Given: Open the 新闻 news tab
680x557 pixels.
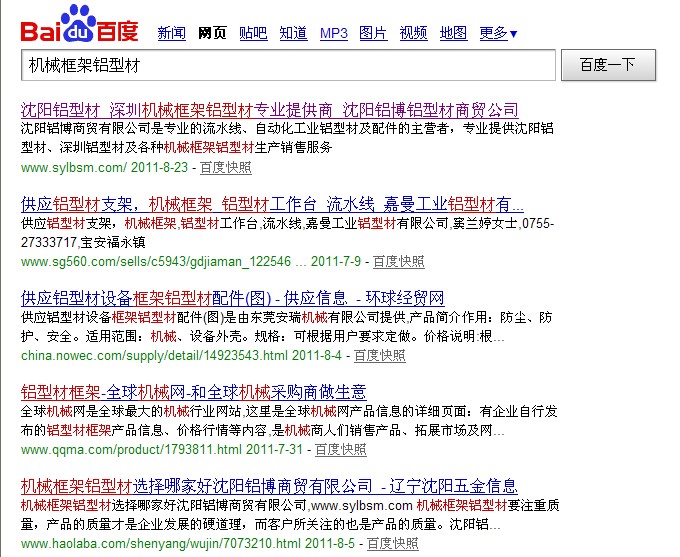Looking at the screenshot, I should 172,34.
